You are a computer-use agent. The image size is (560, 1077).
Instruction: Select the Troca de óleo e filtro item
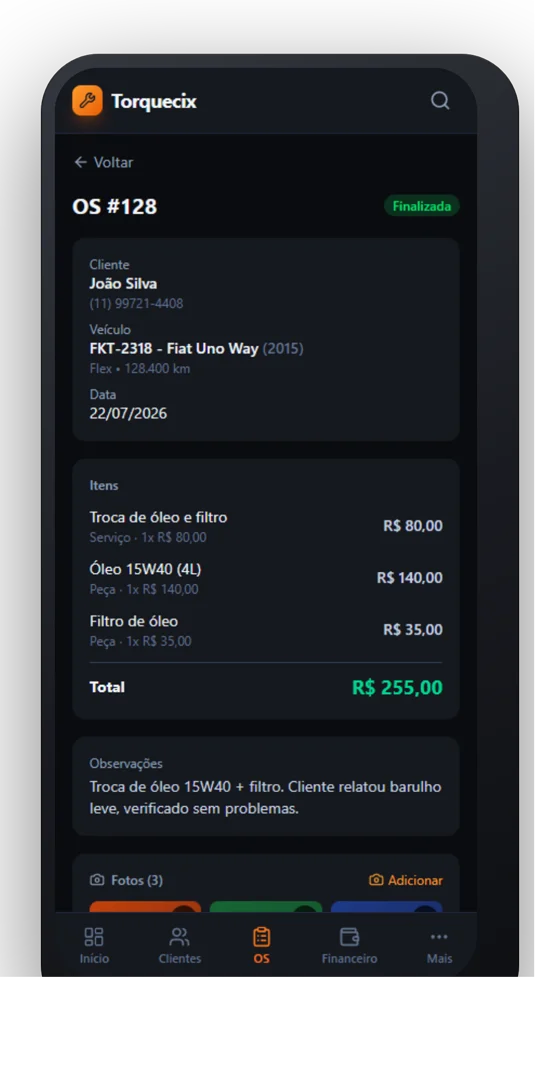(x=266, y=526)
